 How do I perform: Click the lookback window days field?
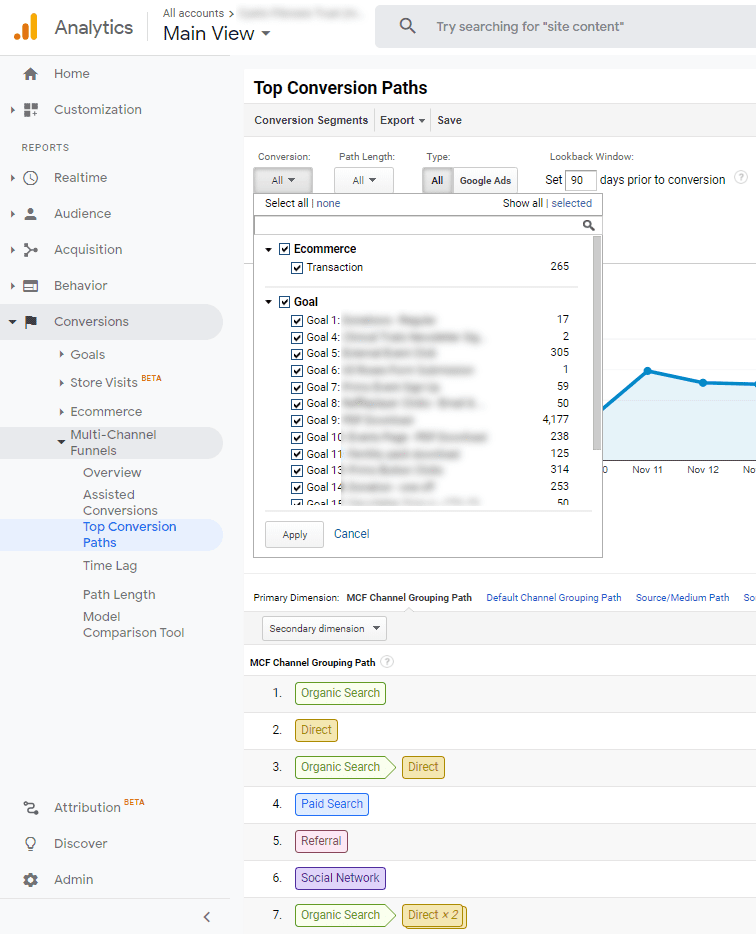tap(580, 181)
